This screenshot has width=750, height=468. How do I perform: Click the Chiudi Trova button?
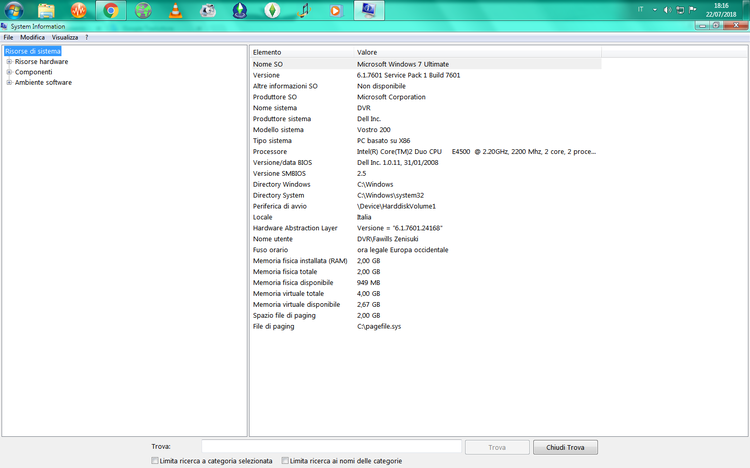click(565, 447)
